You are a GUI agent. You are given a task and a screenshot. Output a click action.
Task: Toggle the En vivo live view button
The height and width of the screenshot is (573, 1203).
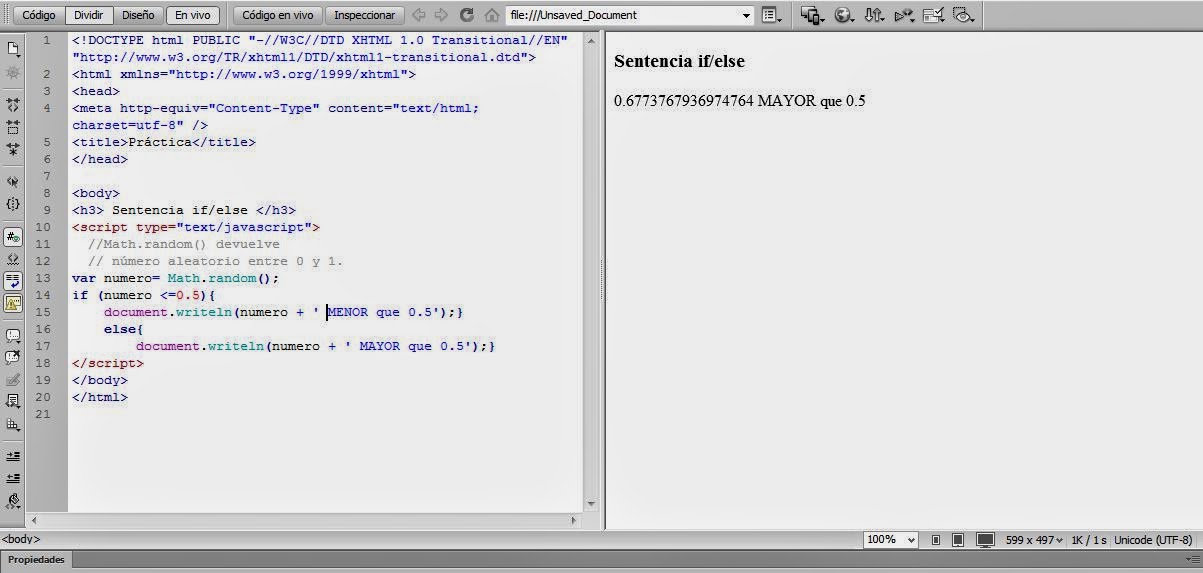(193, 15)
